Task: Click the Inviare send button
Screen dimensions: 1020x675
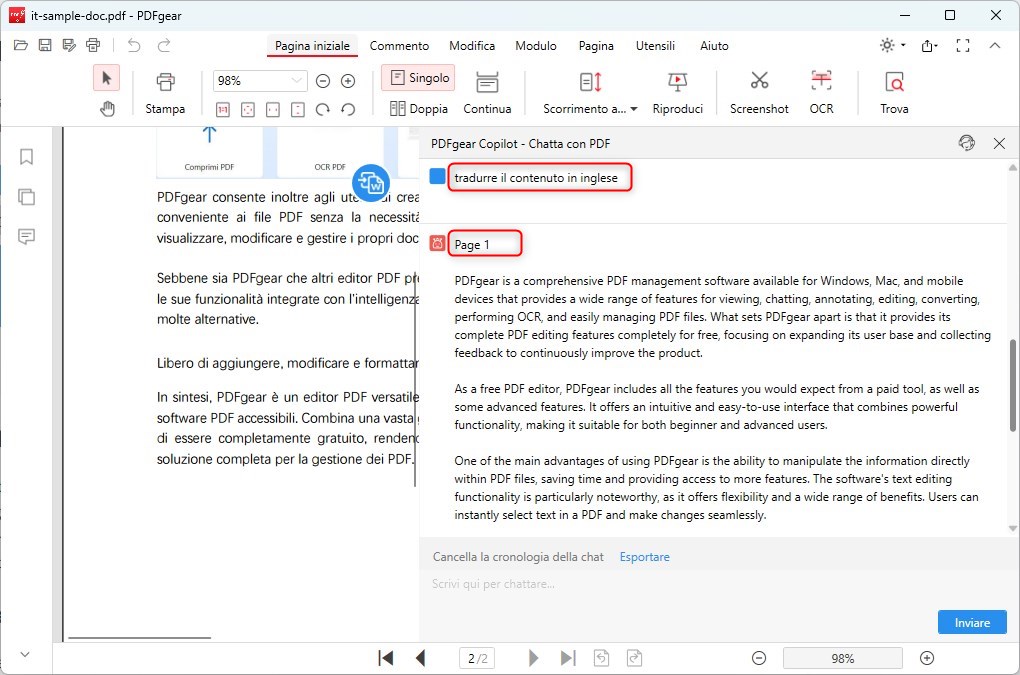Action: 972,622
